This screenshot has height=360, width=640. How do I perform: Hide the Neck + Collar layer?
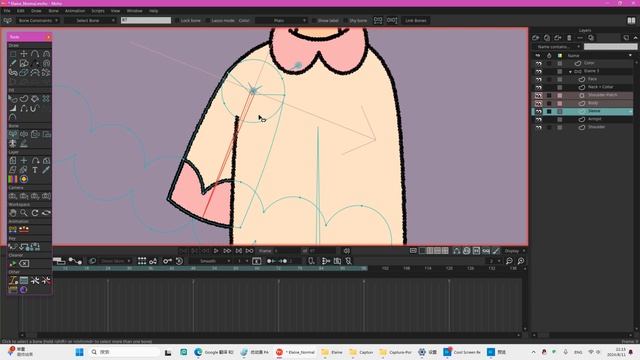pyautogui.click(x=538, y=87)
